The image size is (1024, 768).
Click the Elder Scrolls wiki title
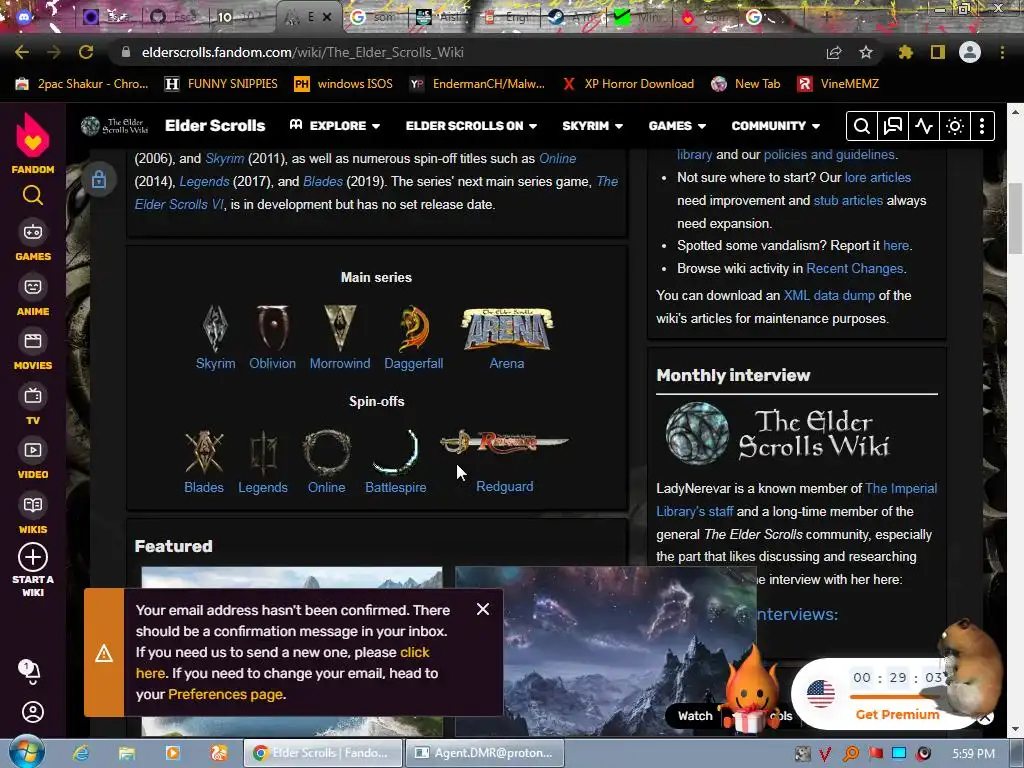tap(215, 126)
